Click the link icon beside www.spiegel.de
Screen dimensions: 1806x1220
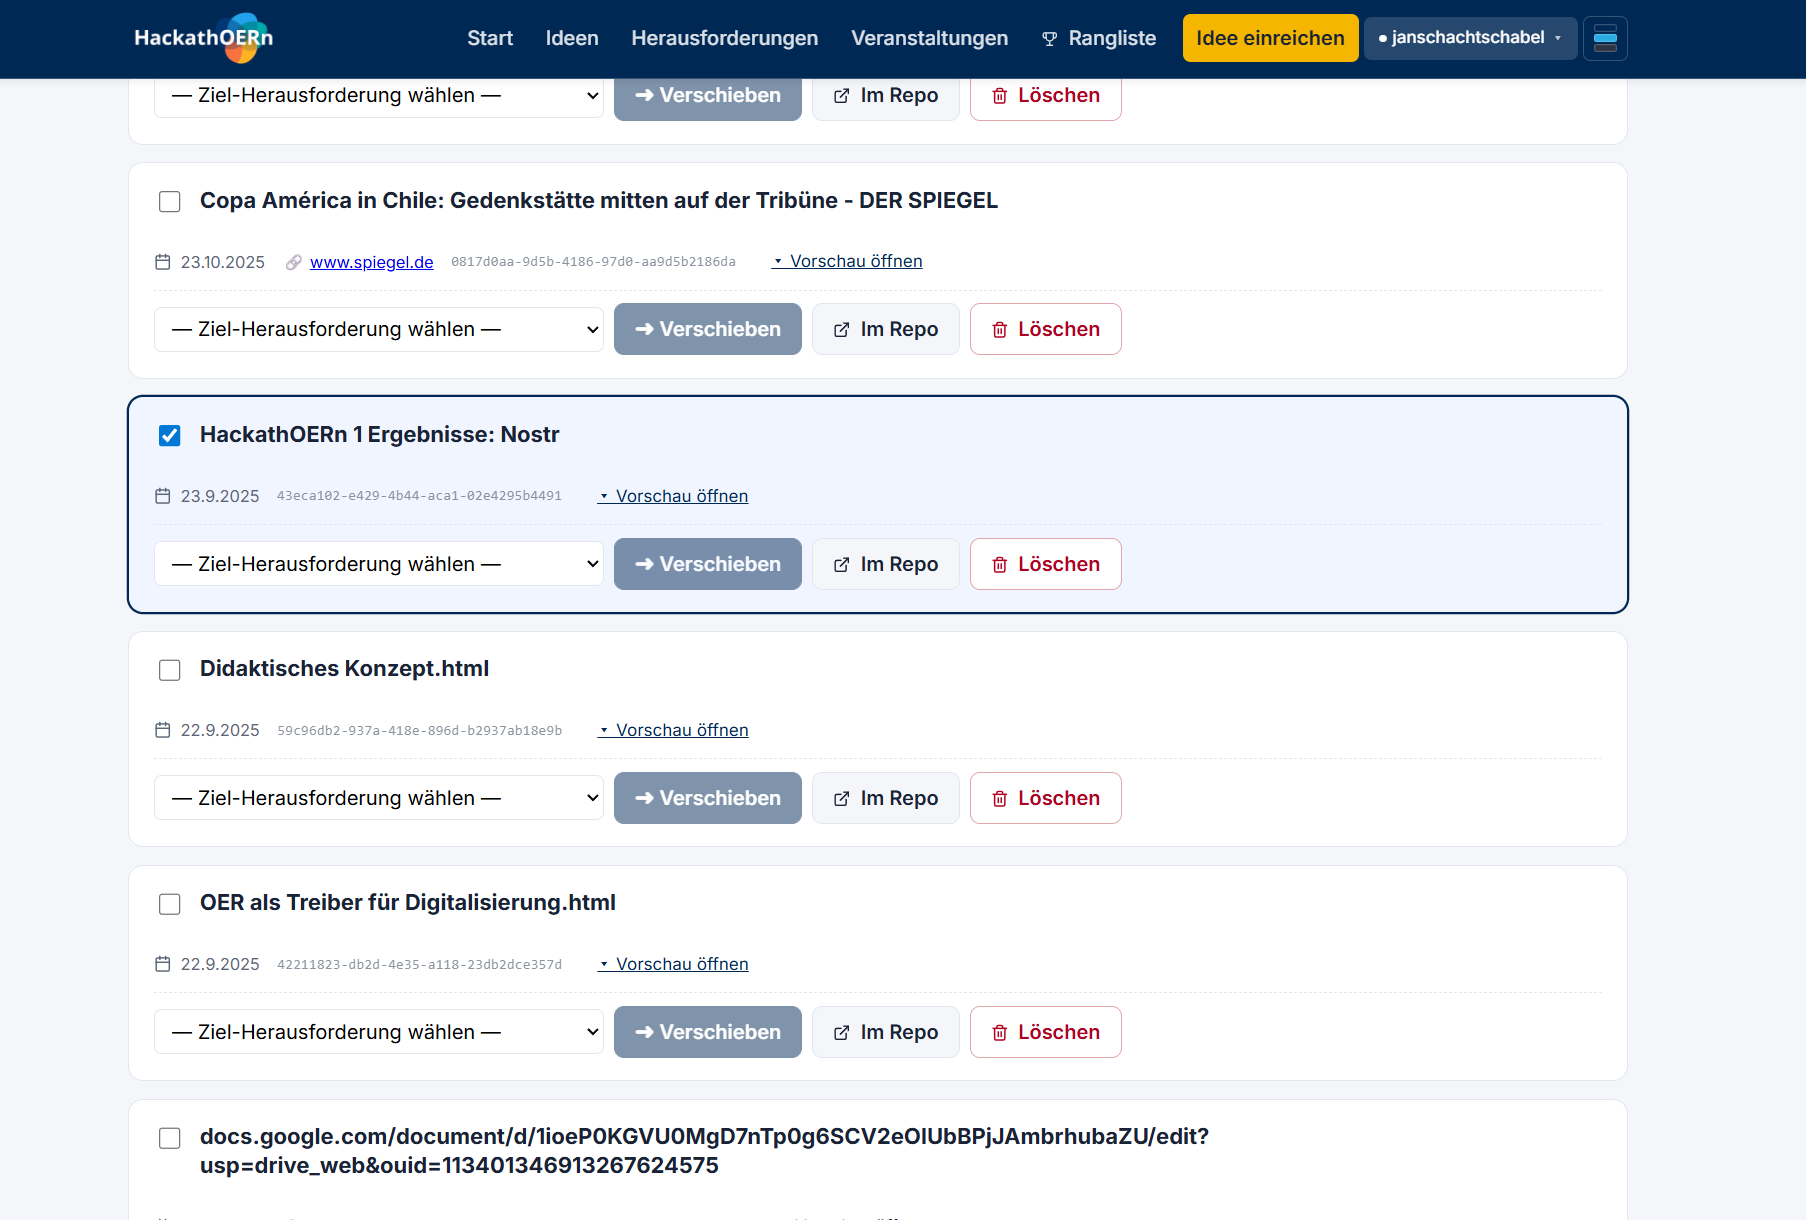point(294,262)
